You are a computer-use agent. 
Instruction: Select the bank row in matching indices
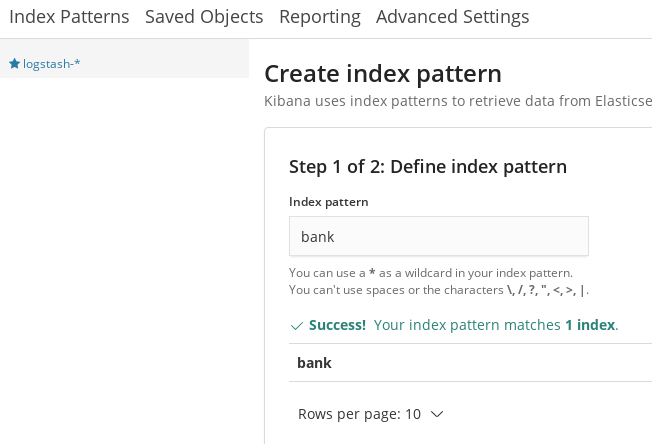point(470,363)
